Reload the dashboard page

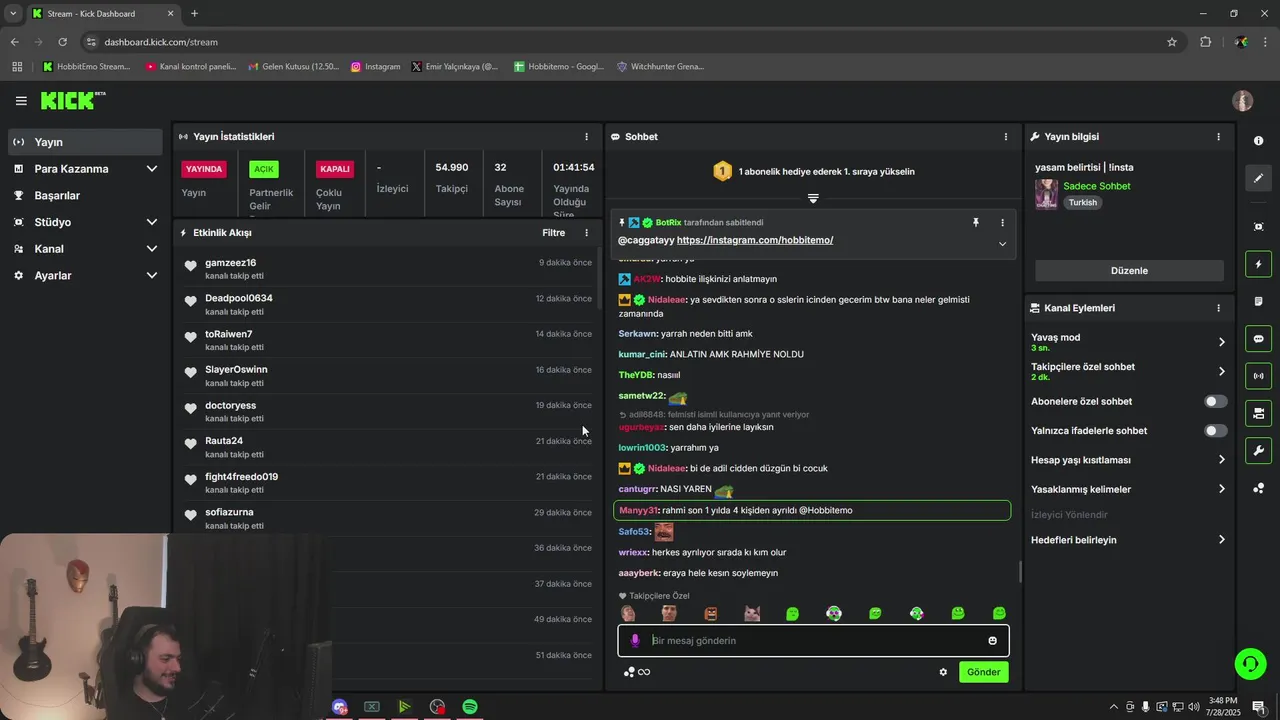click(x=62, y=42)
